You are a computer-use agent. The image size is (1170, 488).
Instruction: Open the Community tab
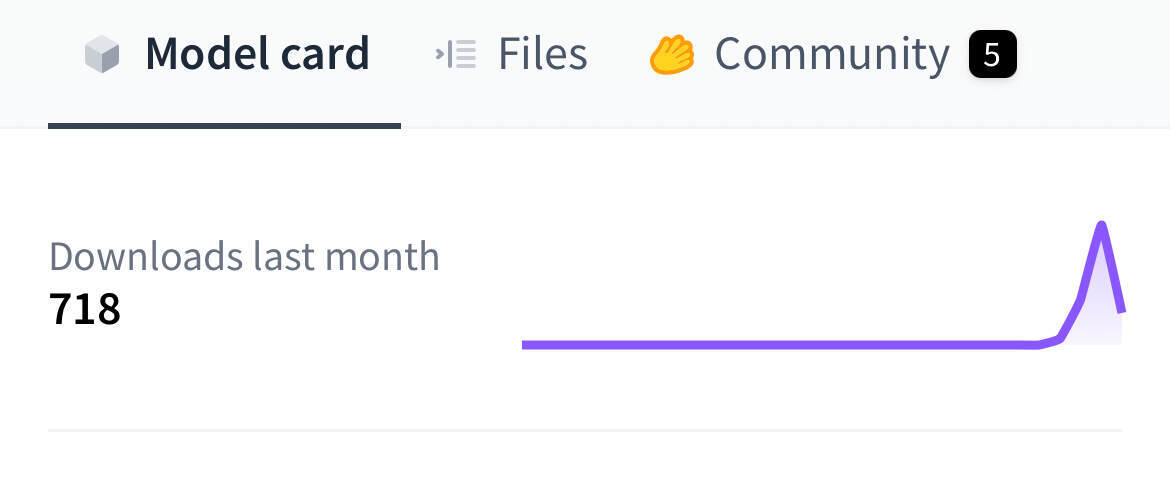click(832, 54)
